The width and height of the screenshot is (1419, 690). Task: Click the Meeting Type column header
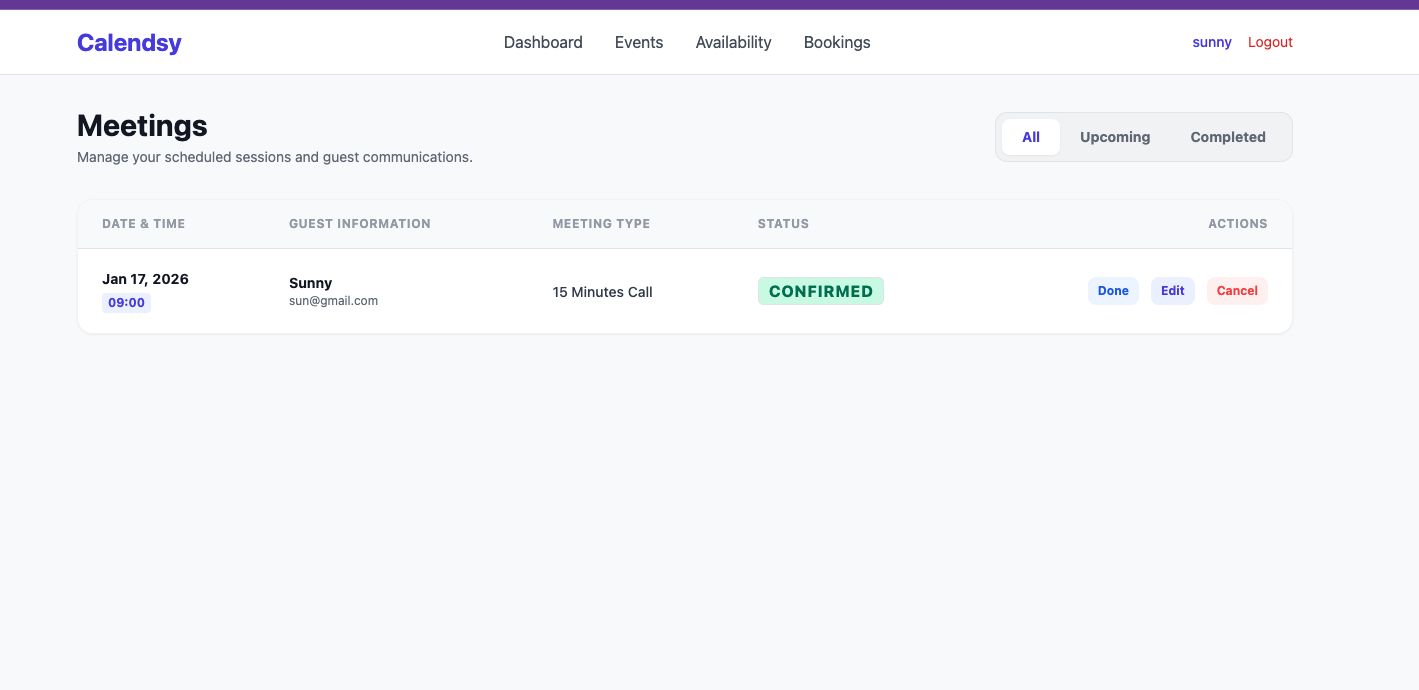pyautogui.click(x=601, y=224)
